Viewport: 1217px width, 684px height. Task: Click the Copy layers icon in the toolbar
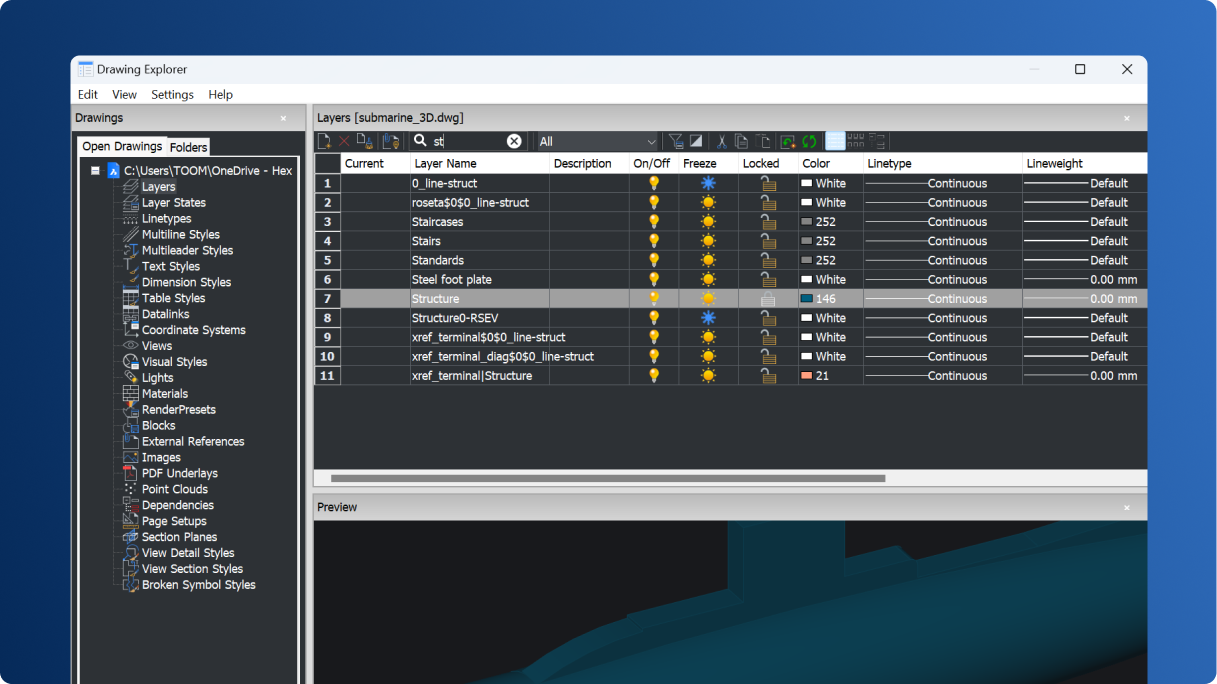741,141
